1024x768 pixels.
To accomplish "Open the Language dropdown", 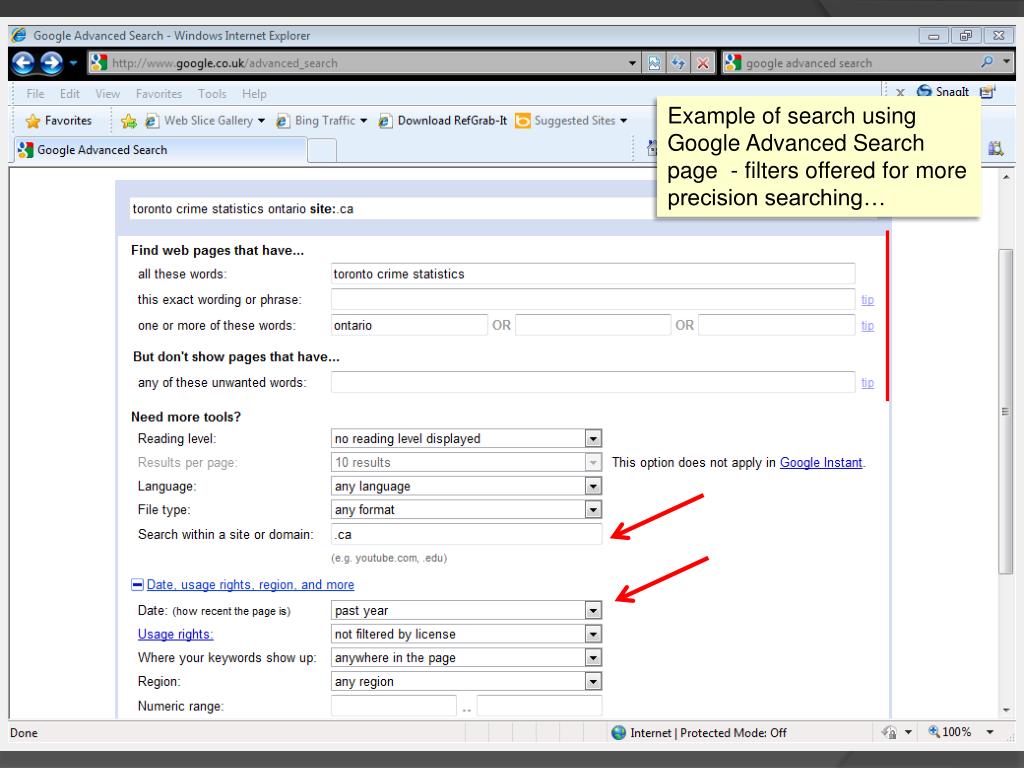I will coord(466,487).
